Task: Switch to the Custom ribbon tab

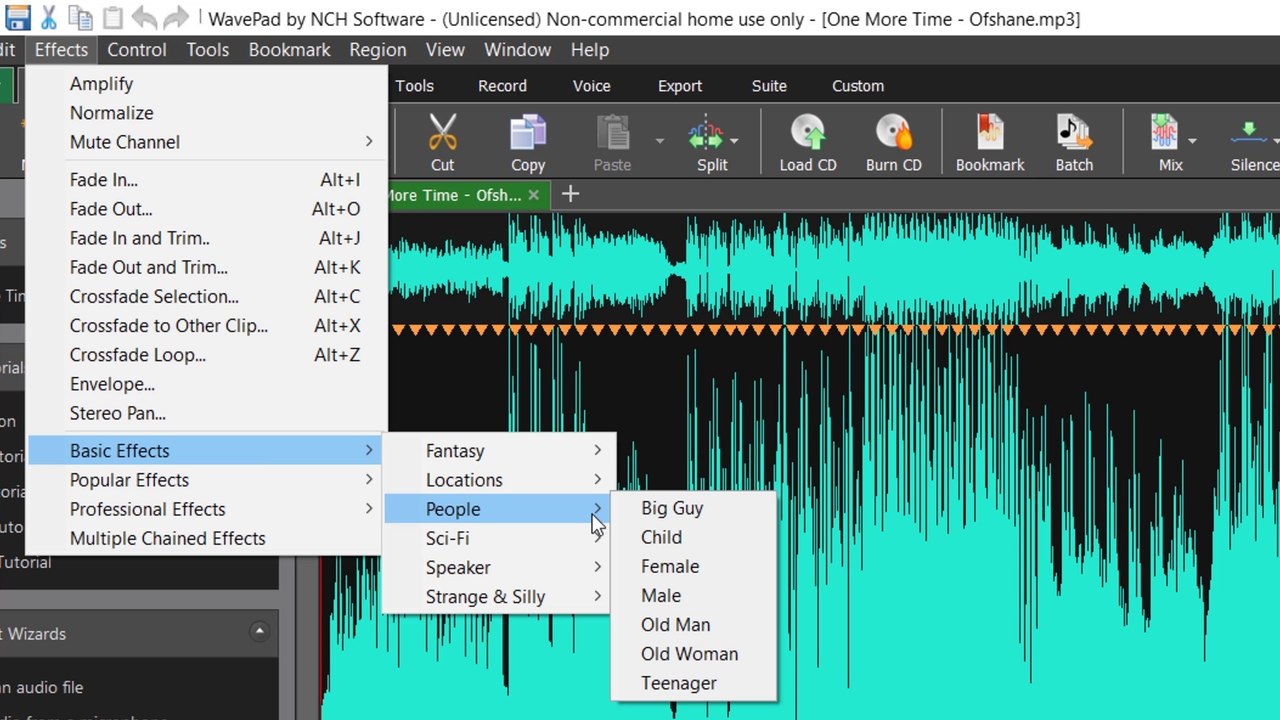Action: pos(858,86)
